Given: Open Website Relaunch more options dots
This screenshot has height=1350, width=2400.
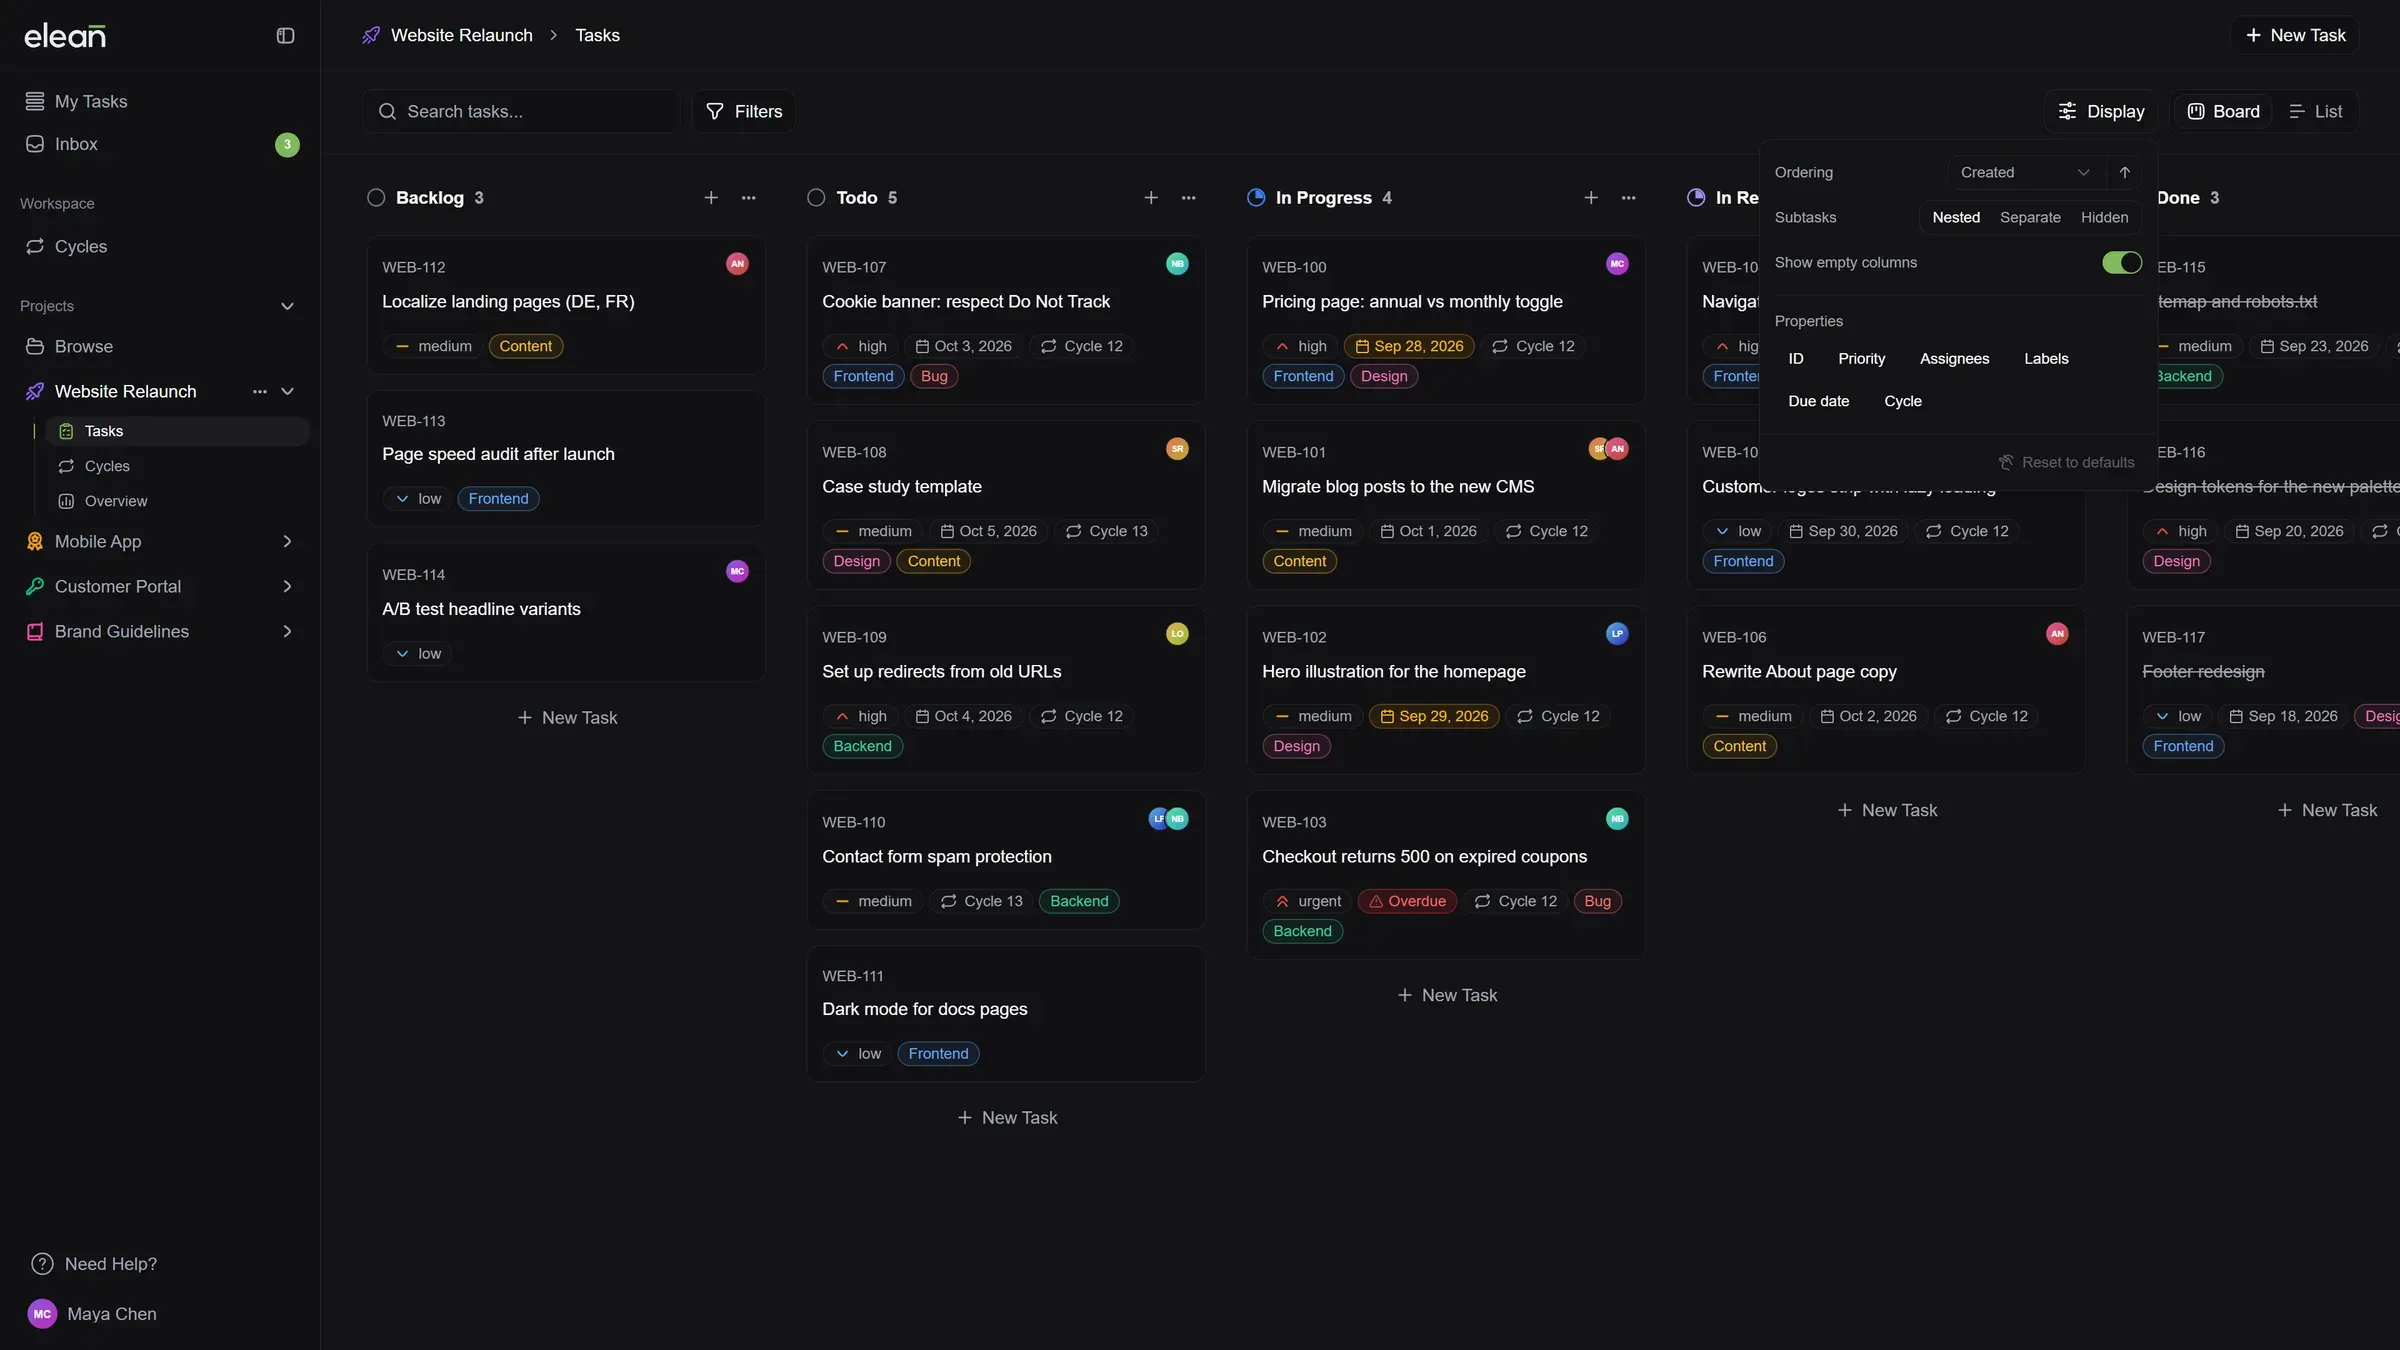Looking at the screenshot, I should pos(260,391).
